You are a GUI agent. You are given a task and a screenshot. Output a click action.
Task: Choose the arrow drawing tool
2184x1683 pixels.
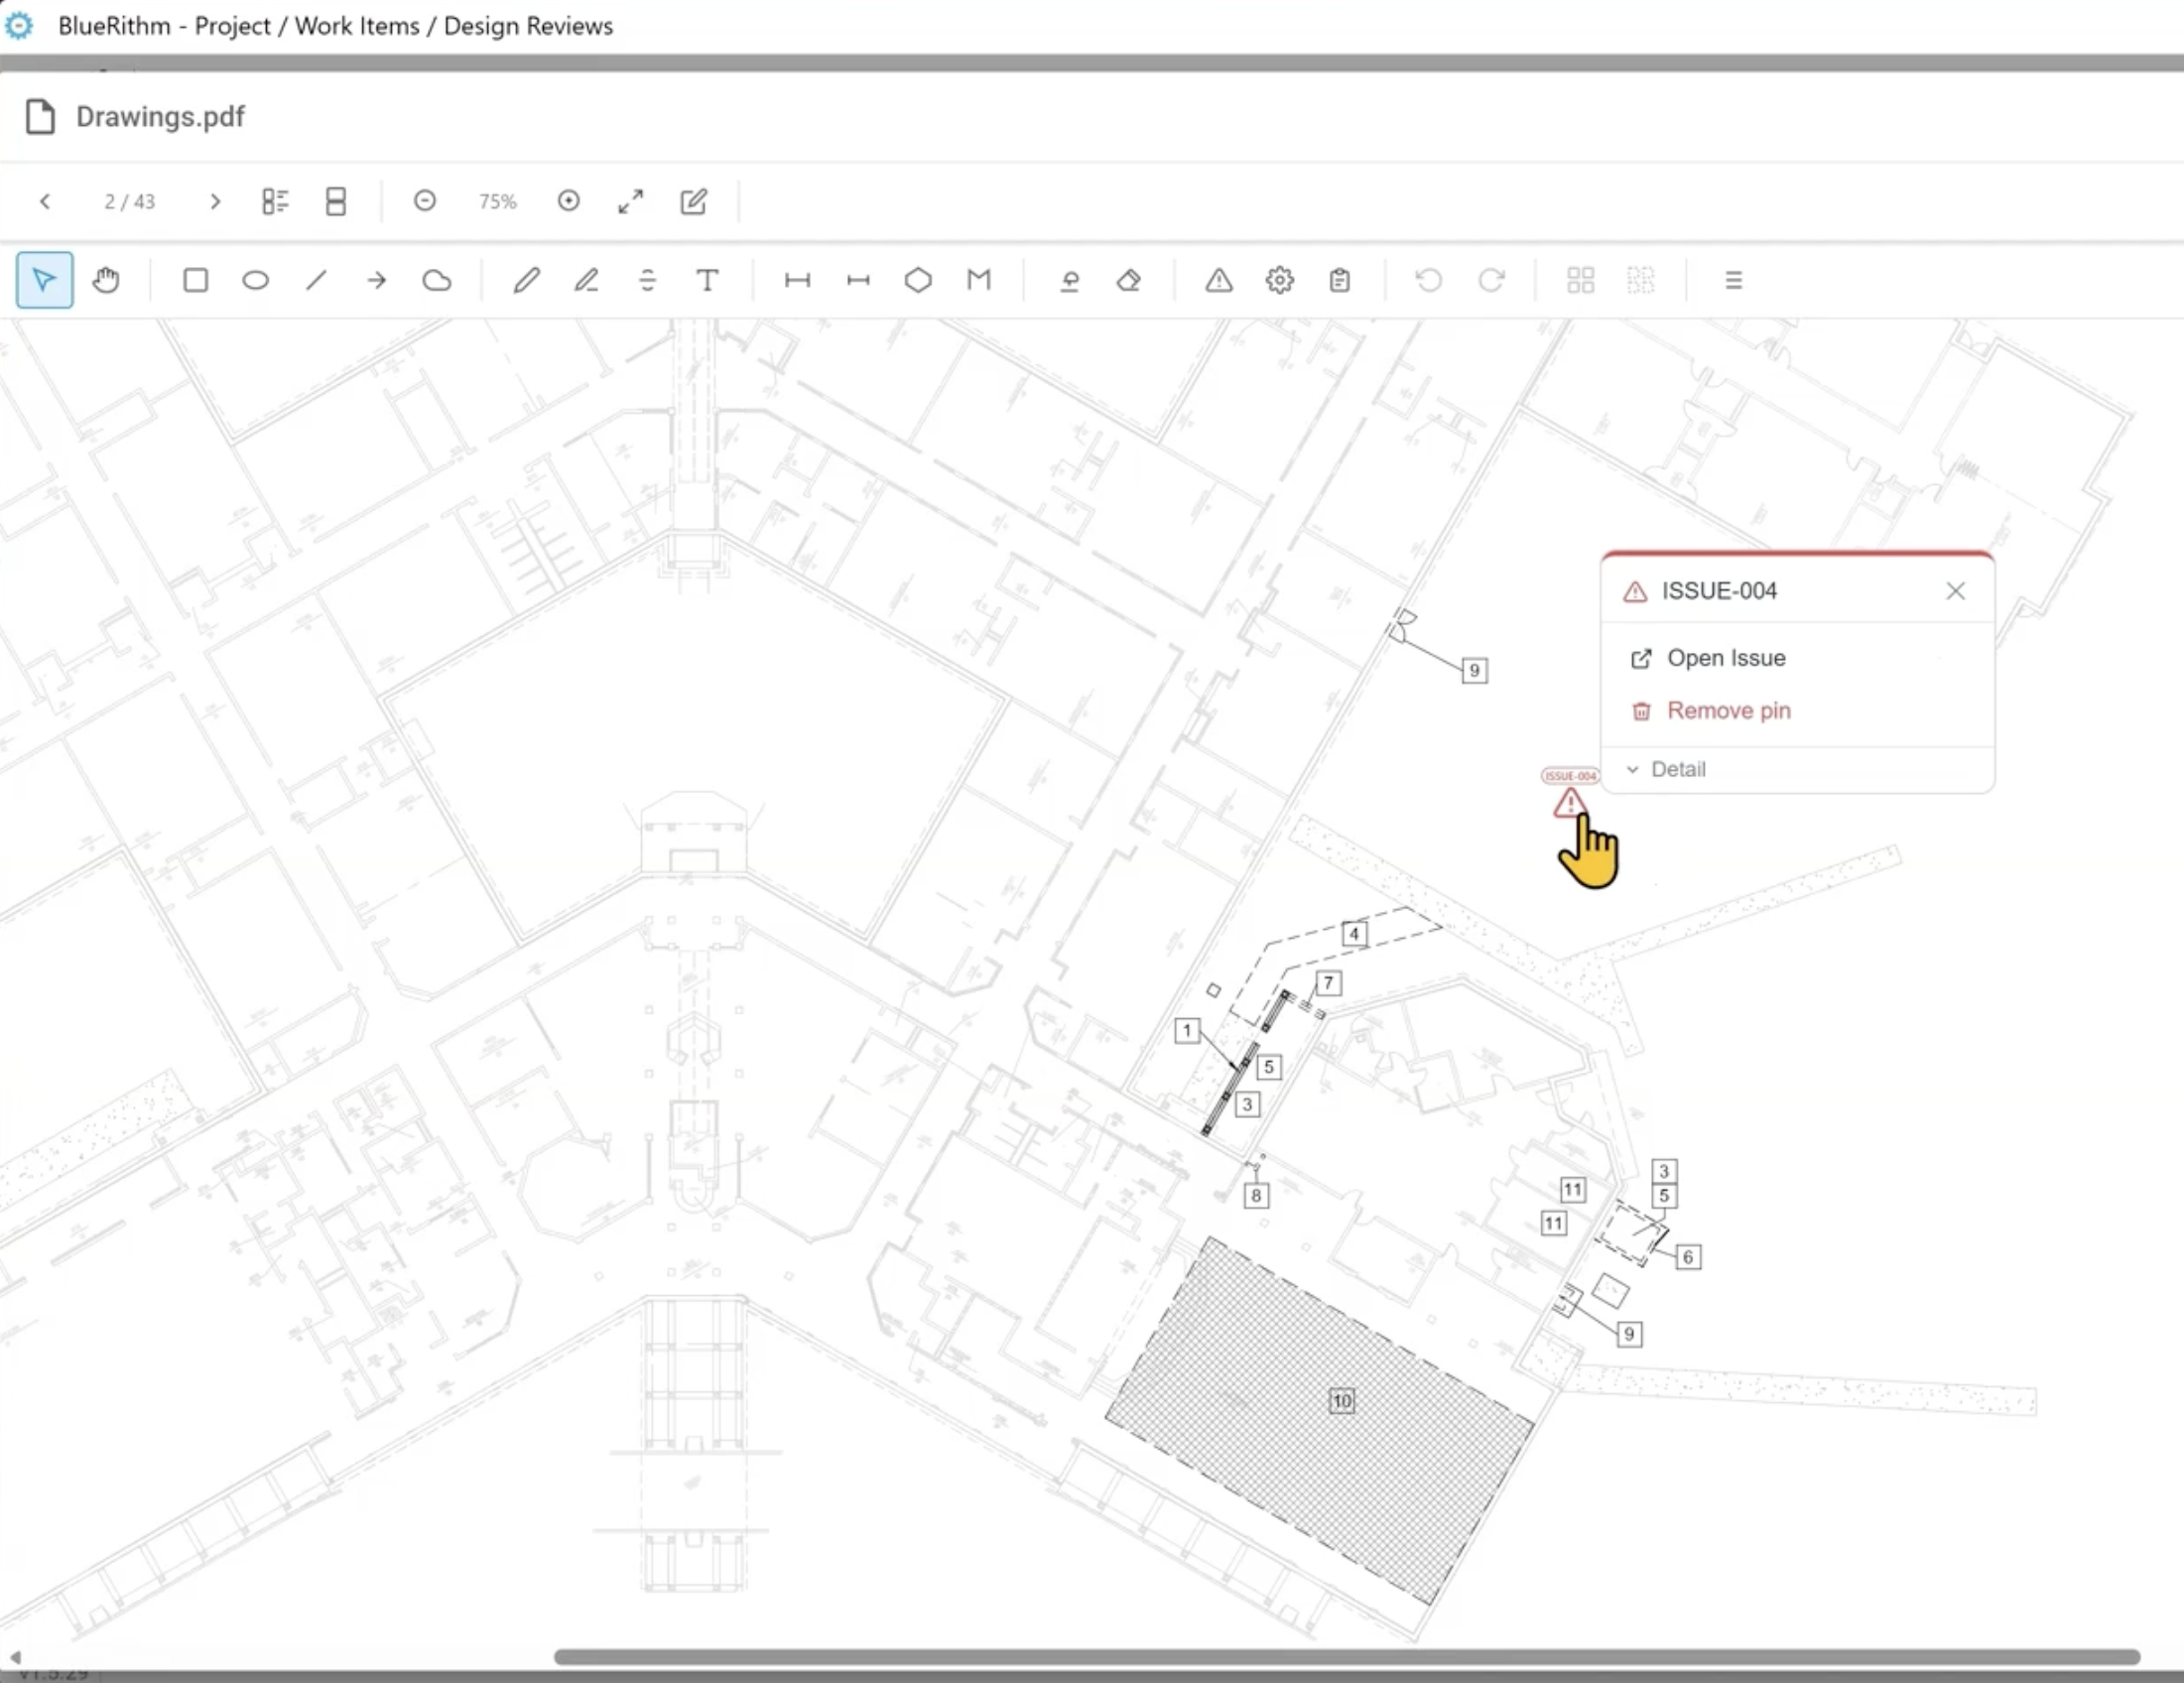377,281
